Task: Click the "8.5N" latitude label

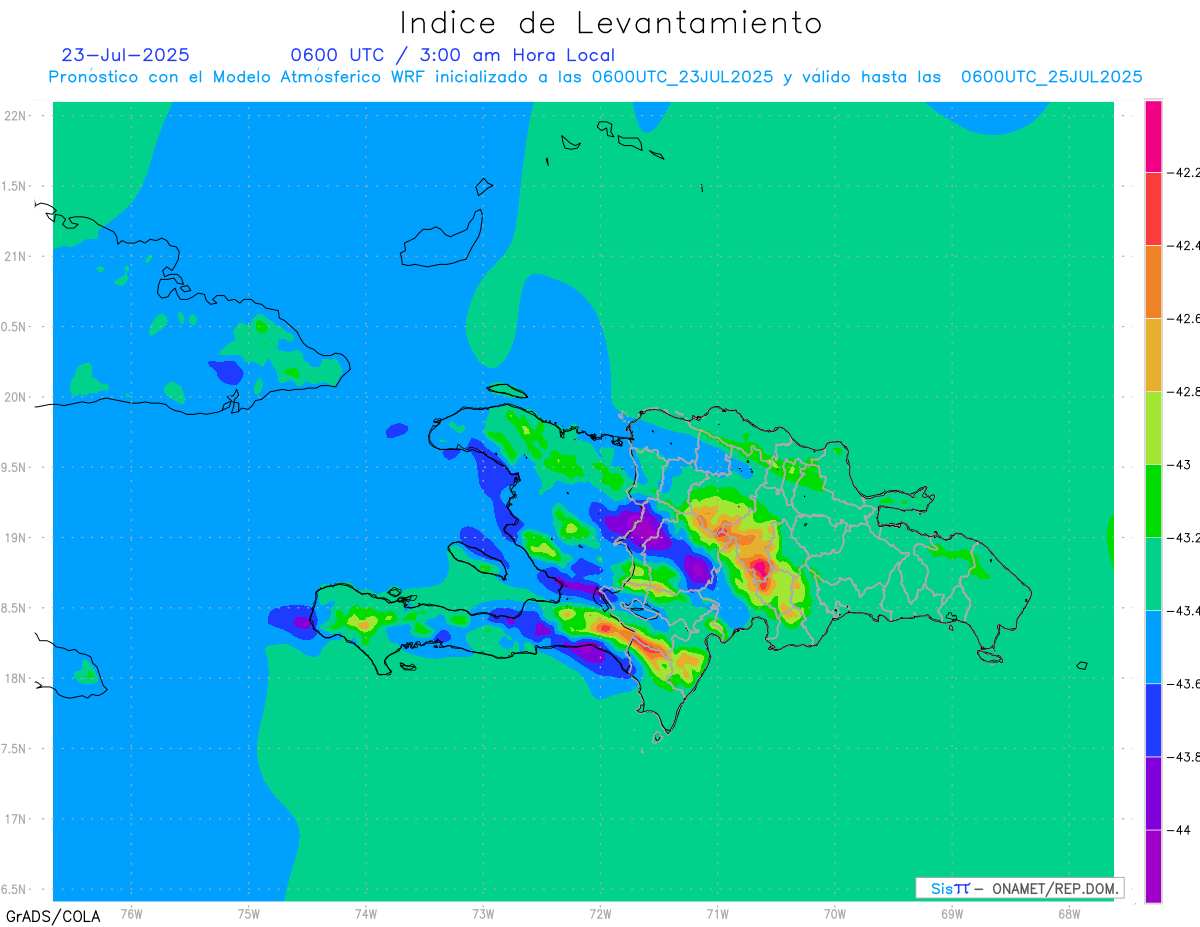Action: [14, 608]
